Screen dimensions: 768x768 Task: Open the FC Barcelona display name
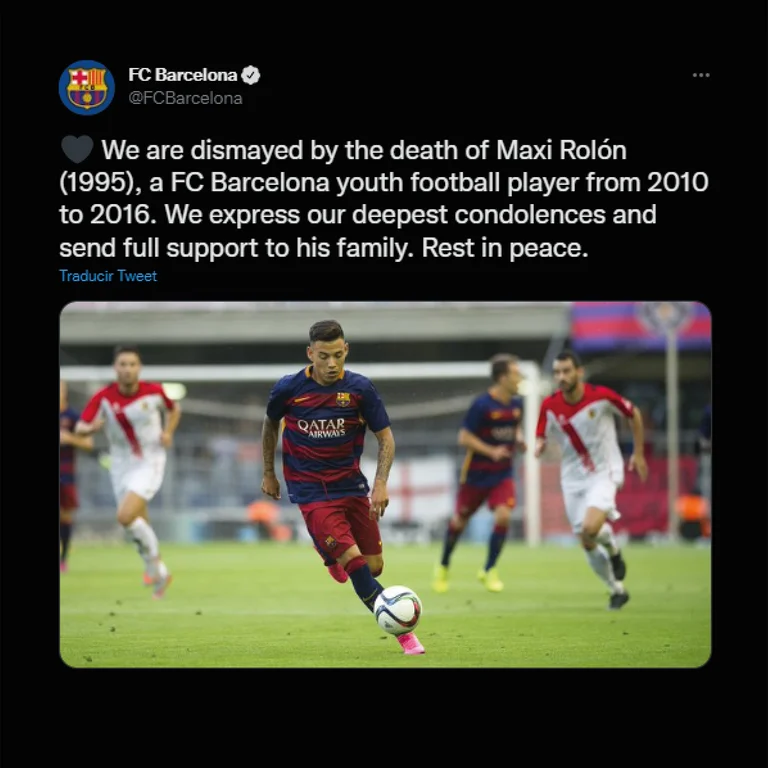coord(183,75)
